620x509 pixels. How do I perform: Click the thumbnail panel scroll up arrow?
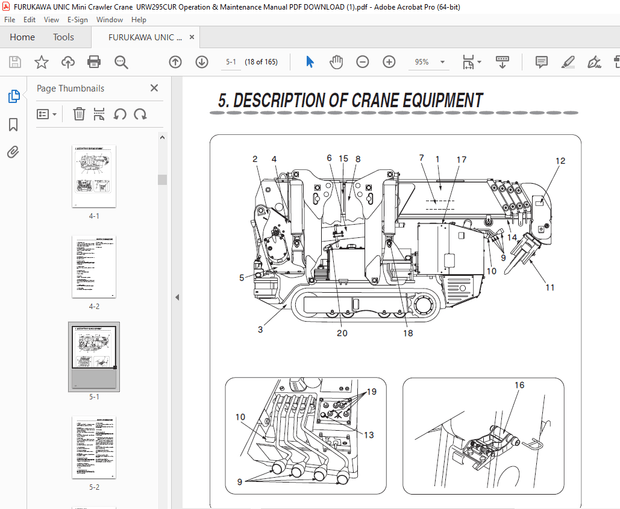162,138
